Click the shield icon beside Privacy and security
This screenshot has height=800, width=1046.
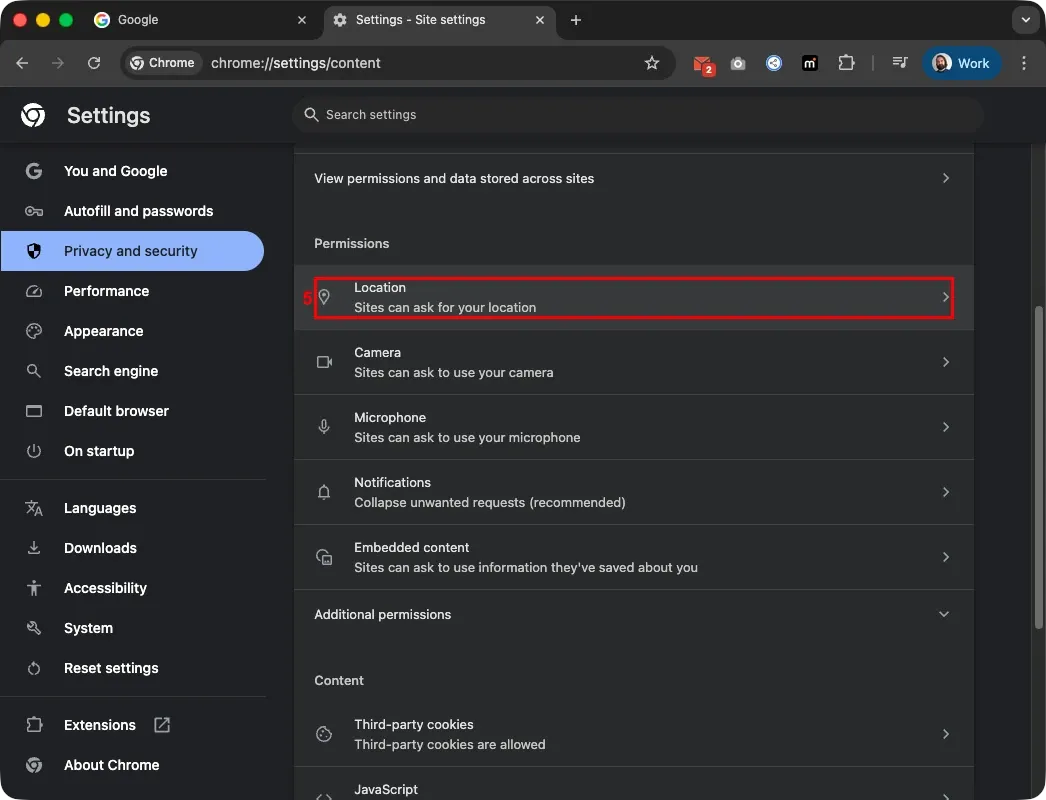click(x=34, y=251)
